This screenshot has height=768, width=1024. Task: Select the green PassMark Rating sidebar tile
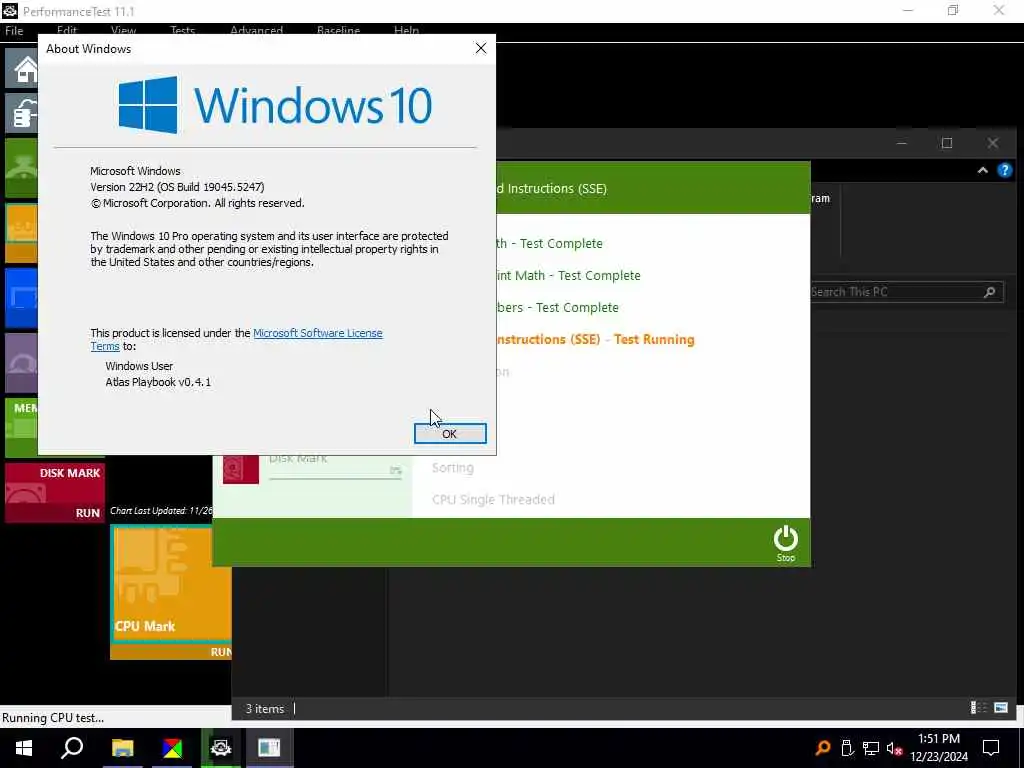point(22,167)
